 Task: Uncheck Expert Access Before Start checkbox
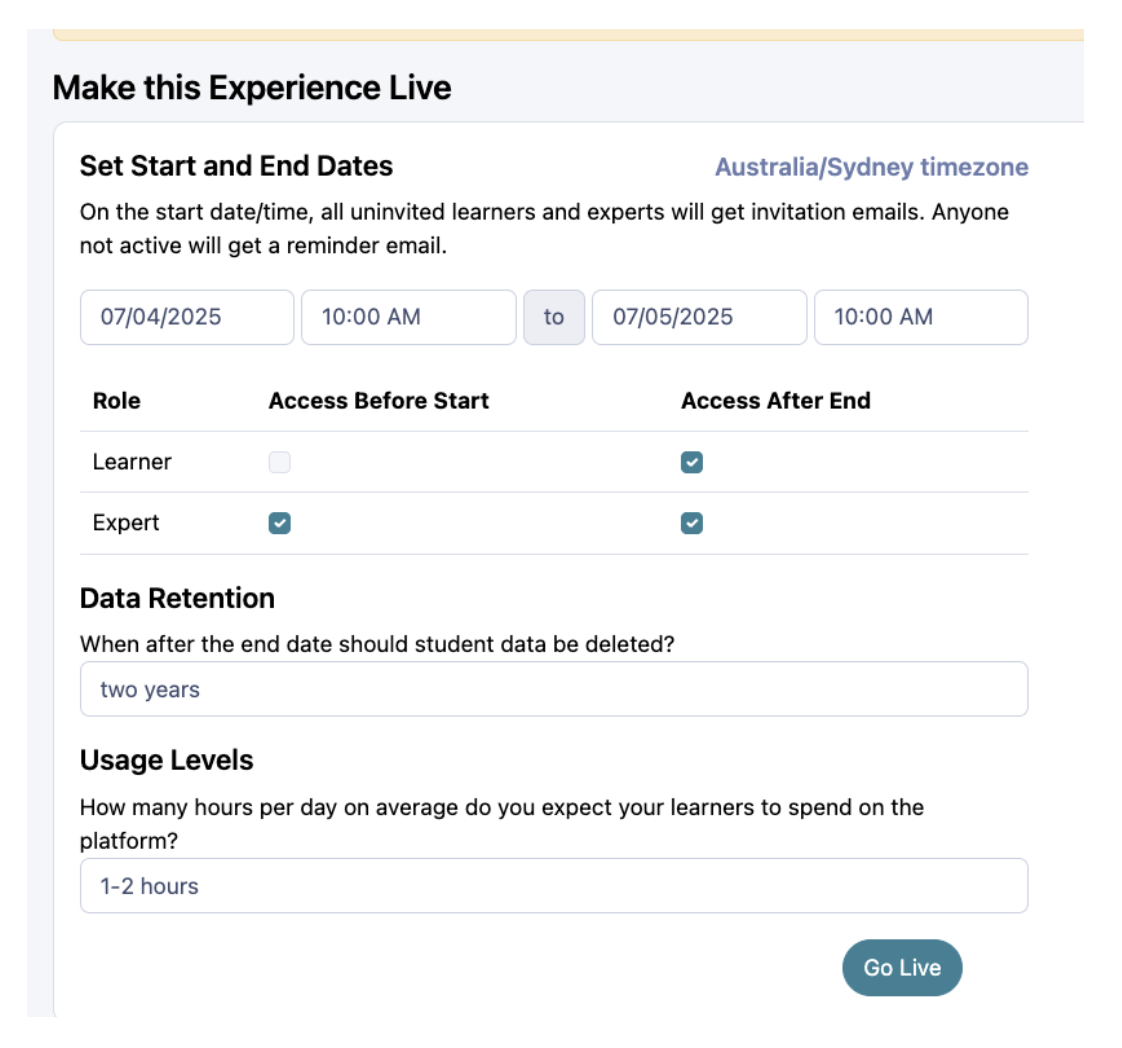(280, 523)
